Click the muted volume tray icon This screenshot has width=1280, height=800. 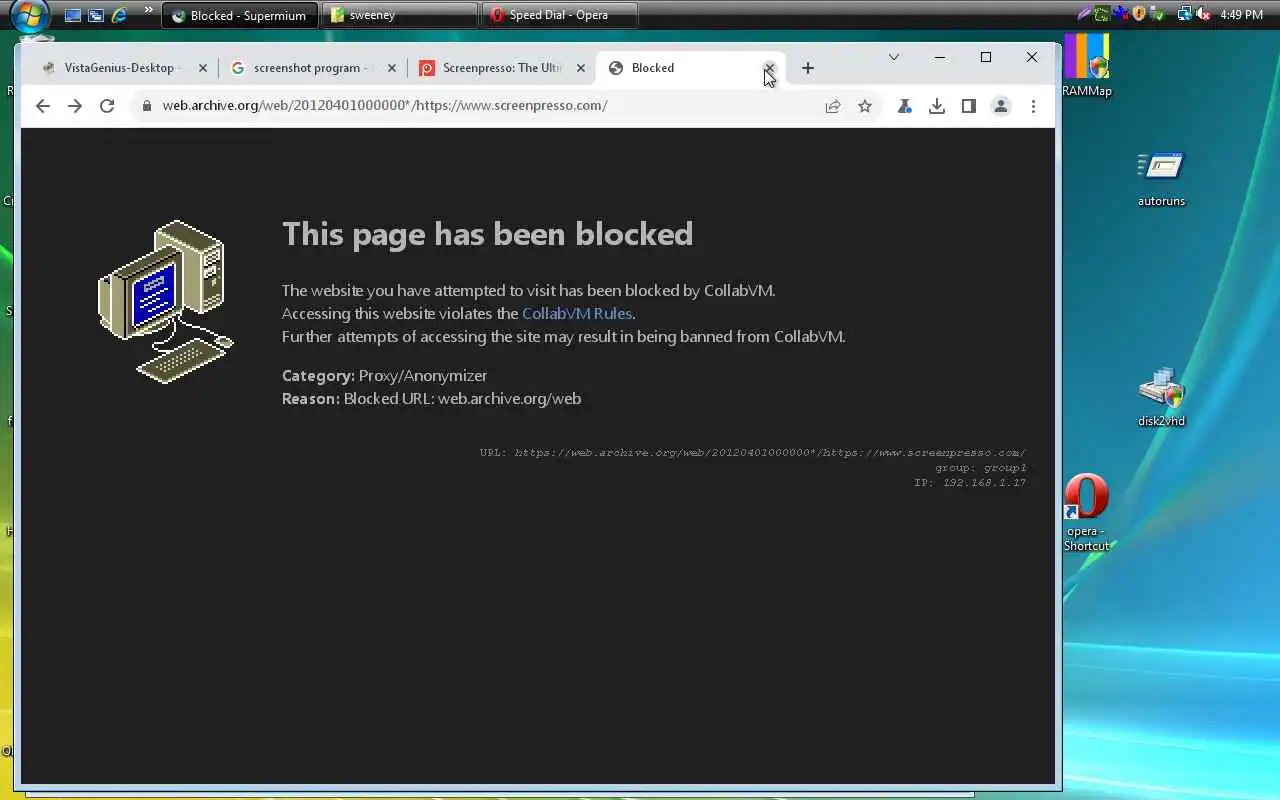(x=1203, y=14)
